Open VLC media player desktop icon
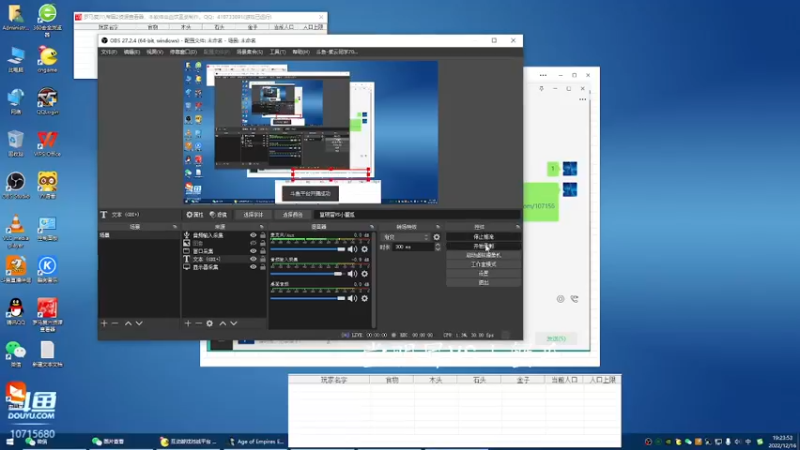The width and height of the screenshot is (800, 450). (x=16, y=231)
